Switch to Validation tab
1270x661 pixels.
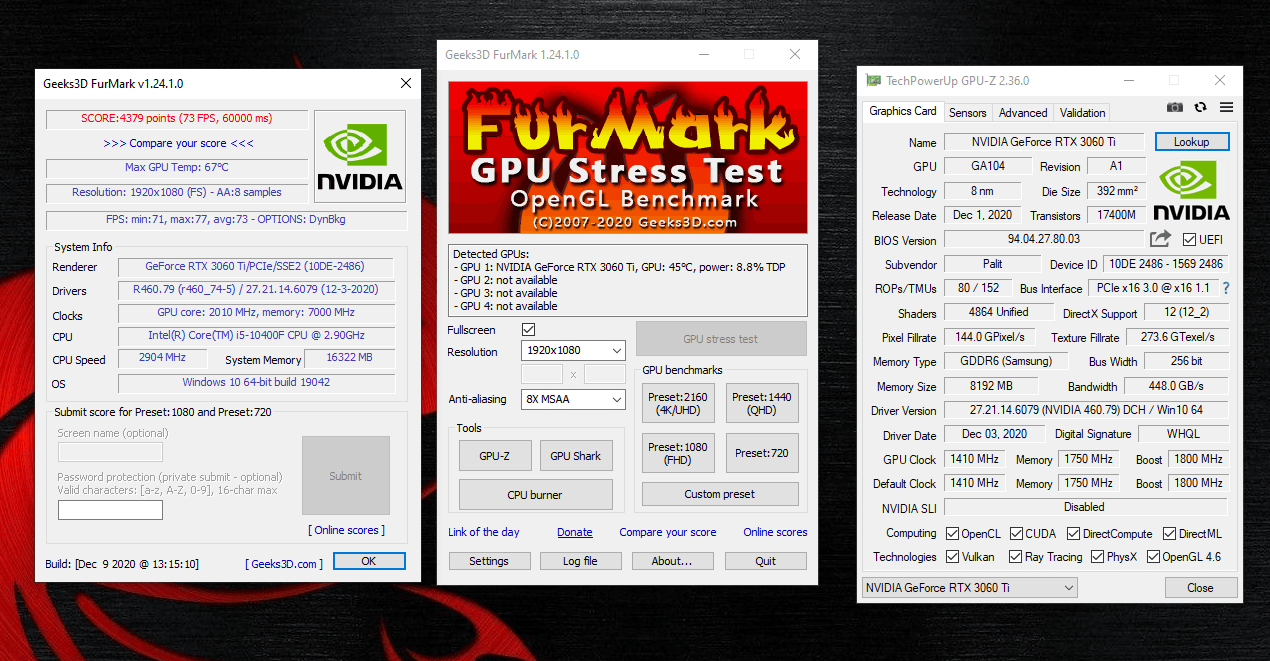tap(1082, 113)
